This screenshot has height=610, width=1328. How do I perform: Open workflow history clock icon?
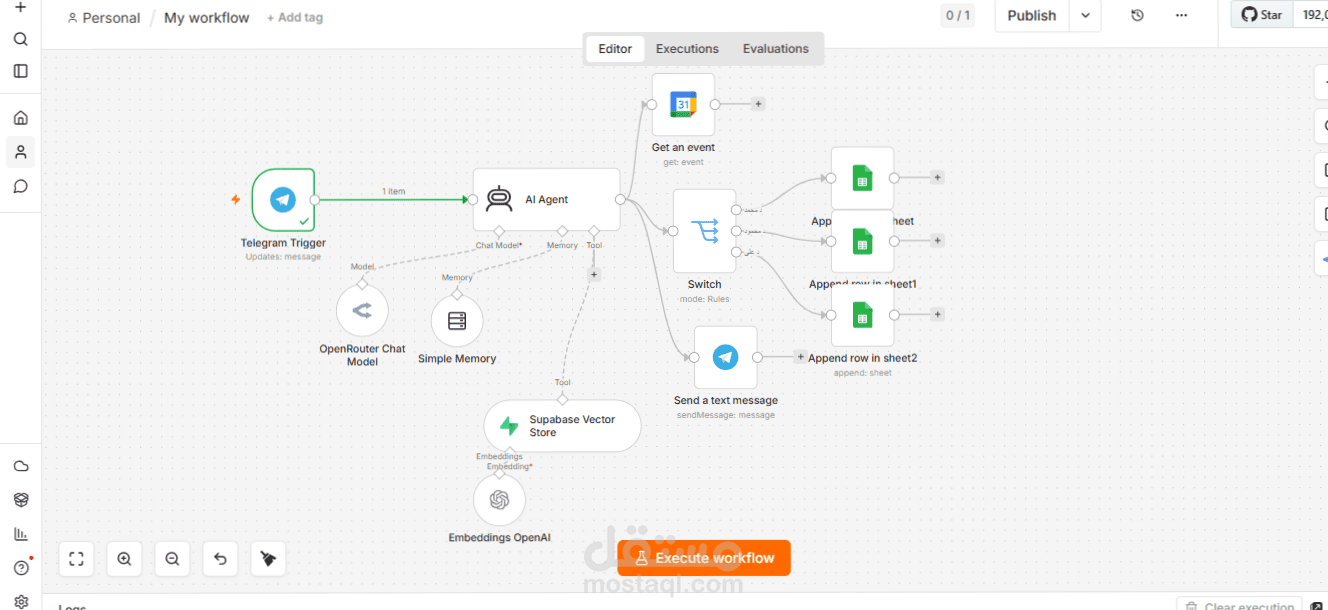click(x=1137, y=15)
